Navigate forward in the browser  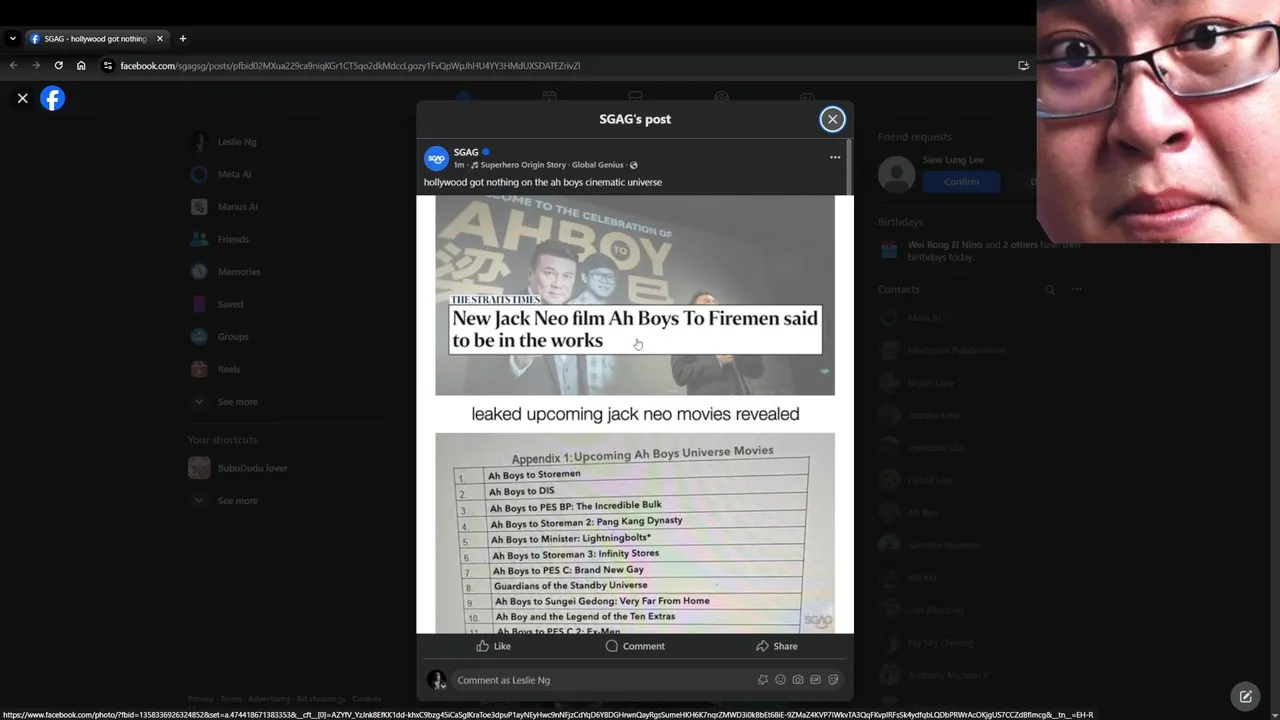36,66
